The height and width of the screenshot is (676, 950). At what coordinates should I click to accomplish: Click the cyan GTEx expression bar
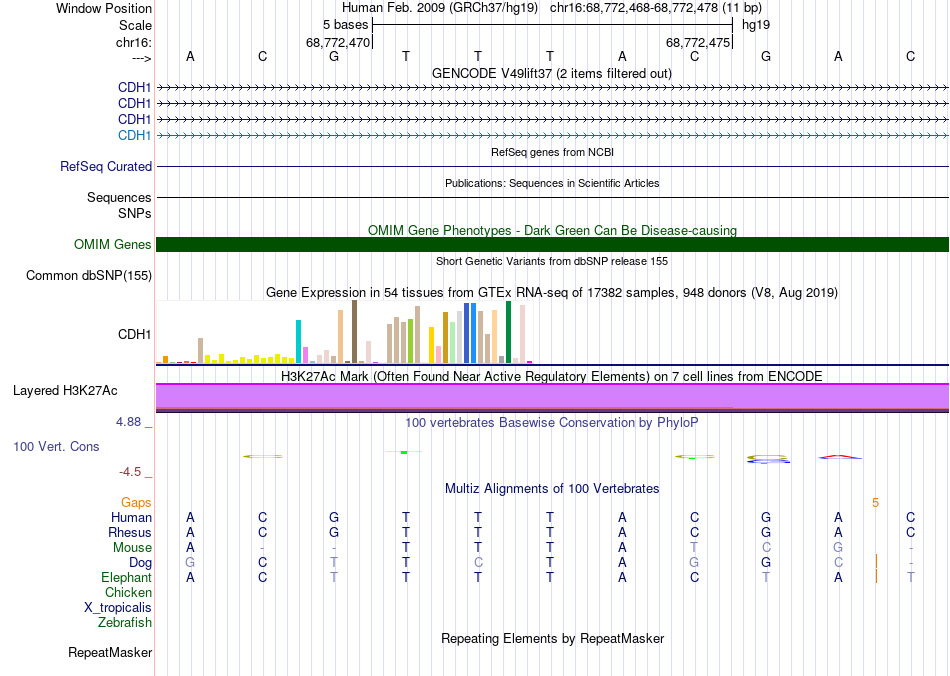pyautogui.click(x=298, y=342)
